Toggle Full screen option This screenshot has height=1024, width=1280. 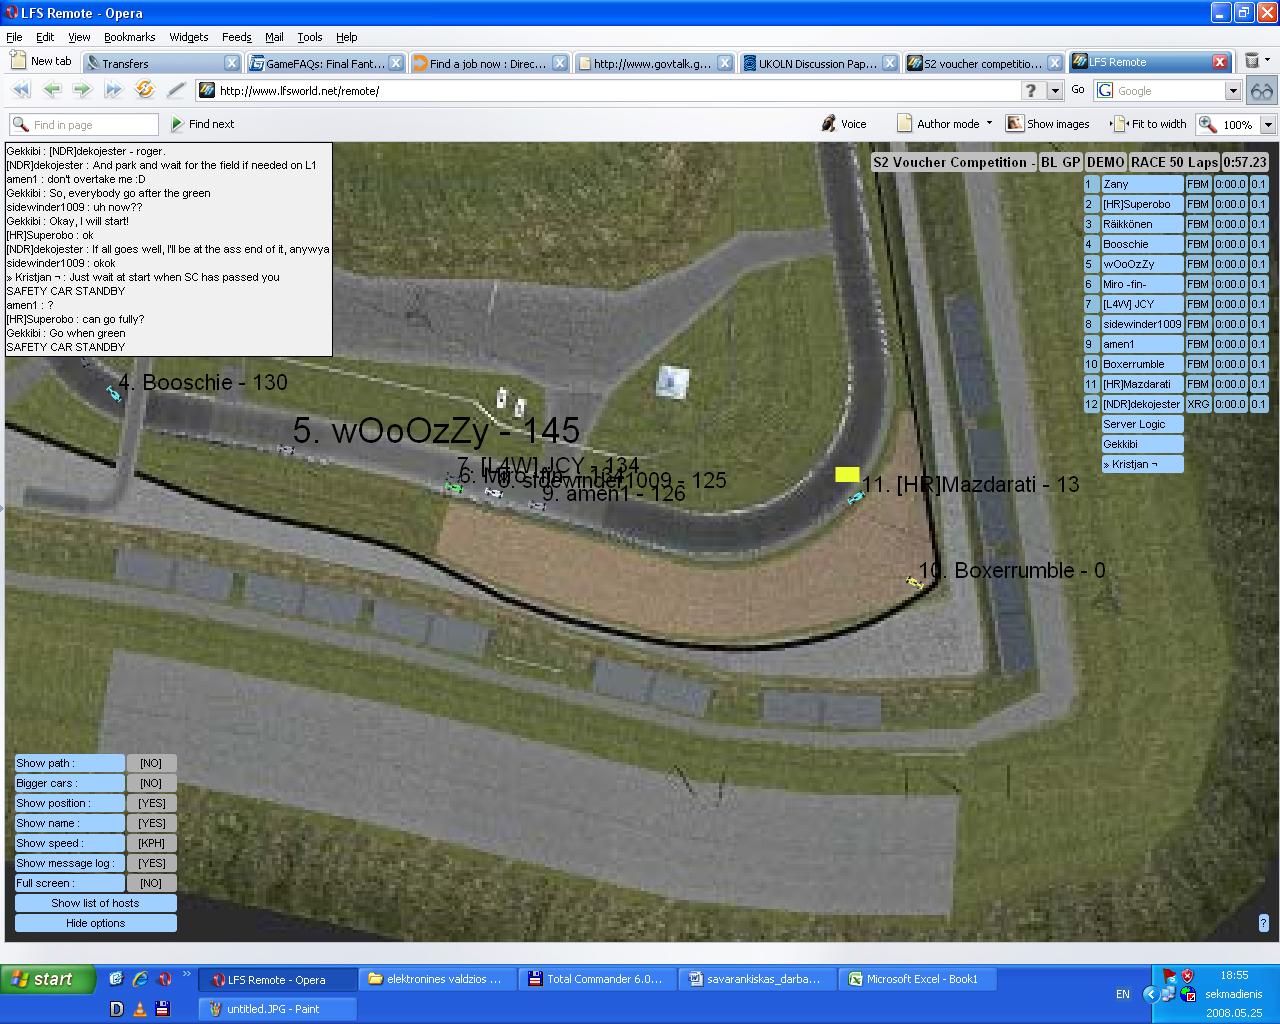pyautogui.click(x=151, y=883)
